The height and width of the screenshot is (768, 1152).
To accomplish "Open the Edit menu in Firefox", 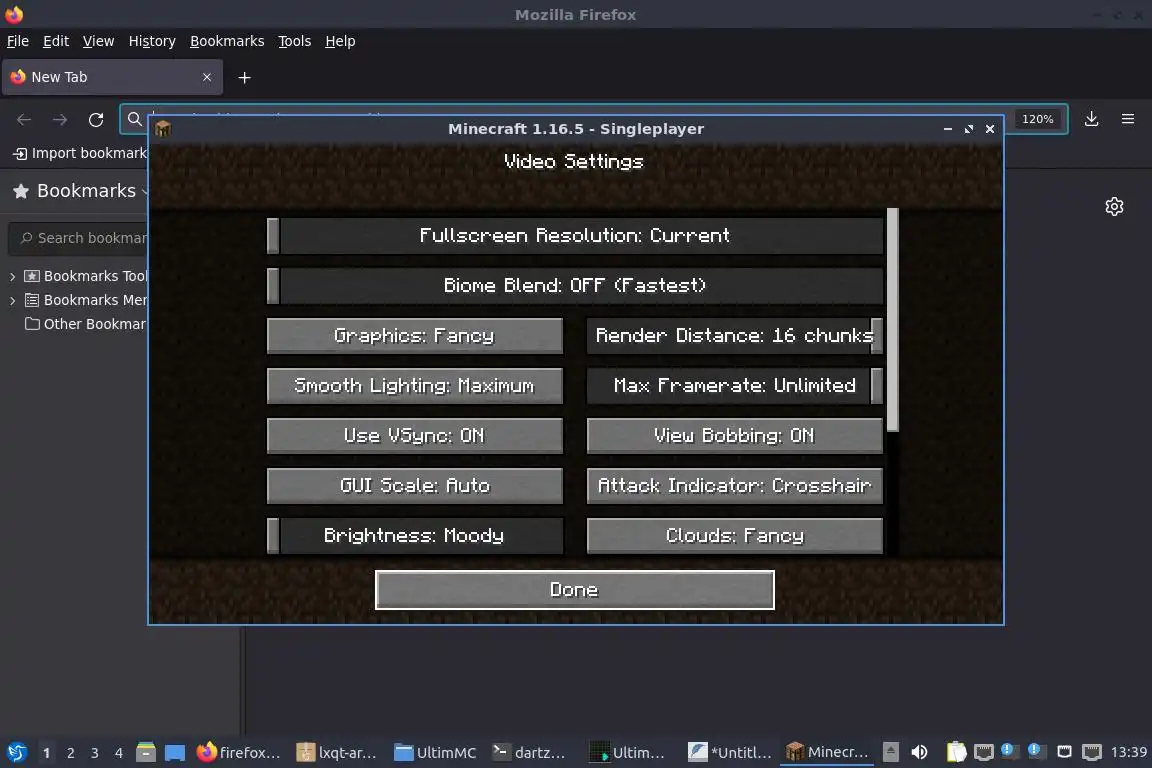I will (56, 41).
